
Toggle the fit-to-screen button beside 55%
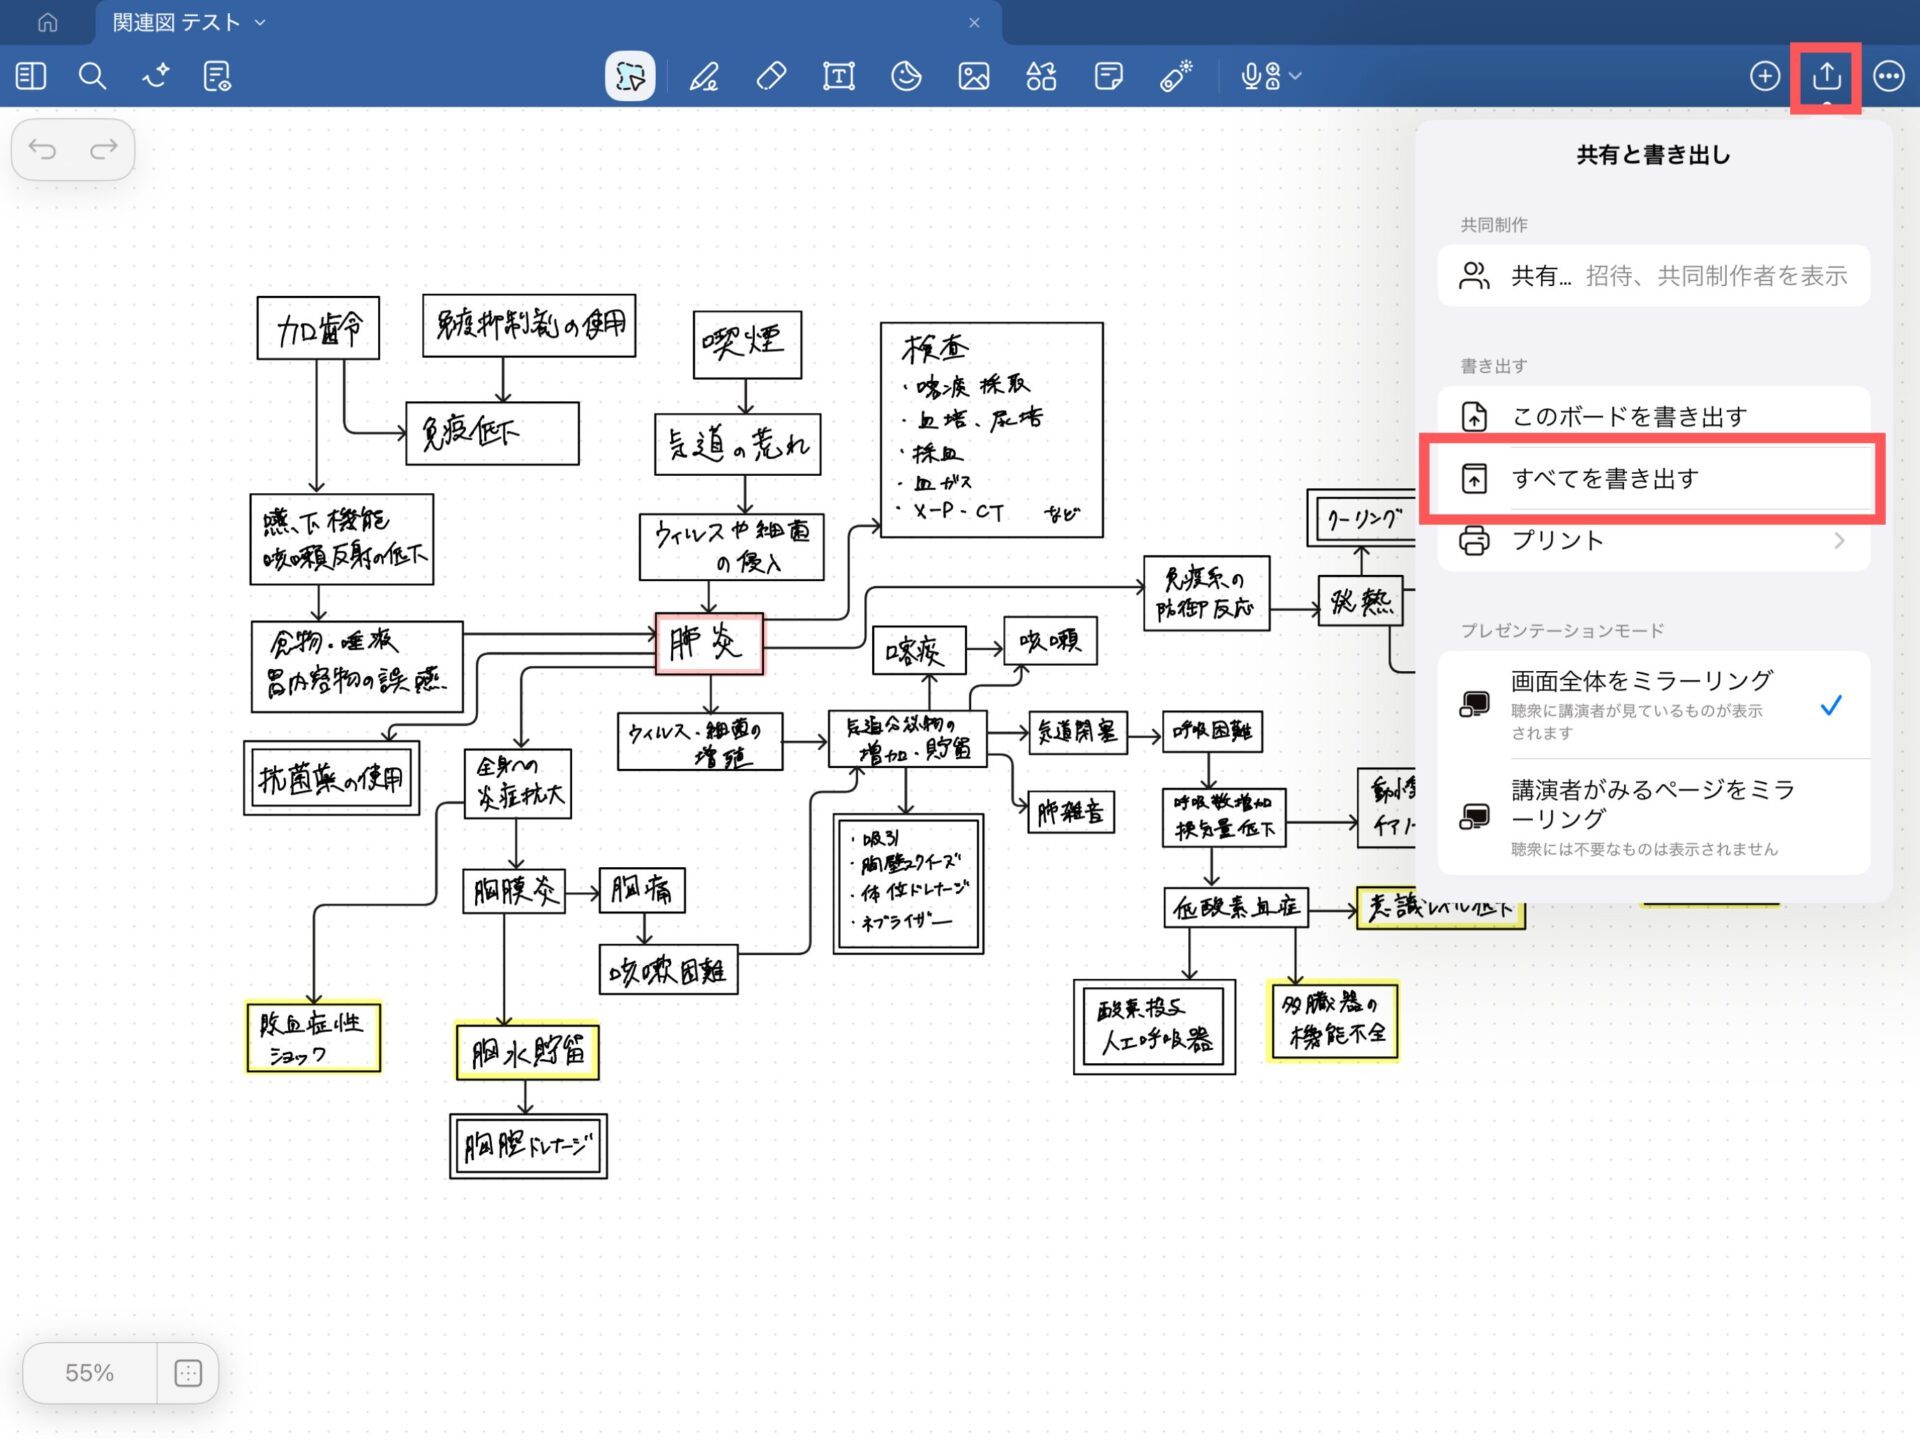point(188,1373)
